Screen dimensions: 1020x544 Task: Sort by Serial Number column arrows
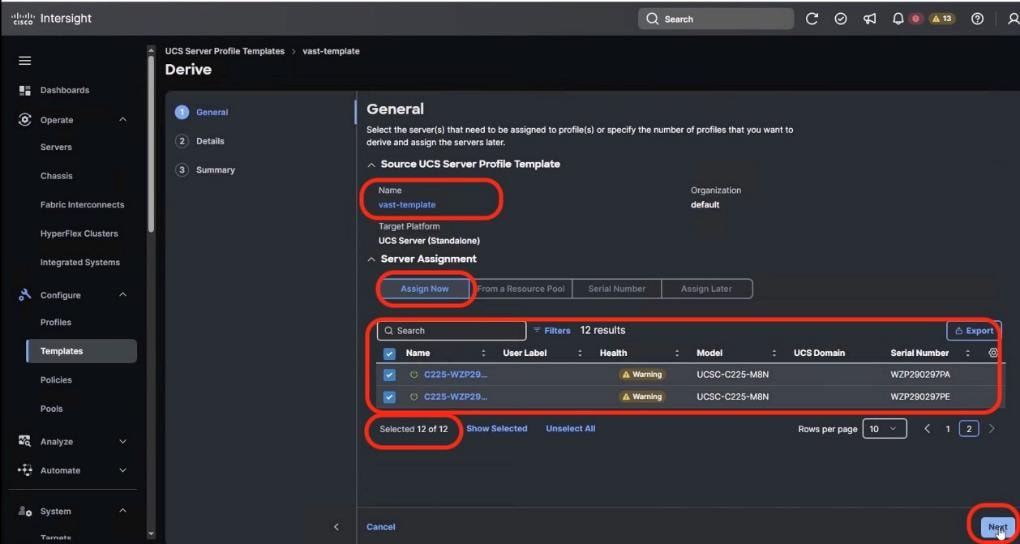click(x=968, y=353)
